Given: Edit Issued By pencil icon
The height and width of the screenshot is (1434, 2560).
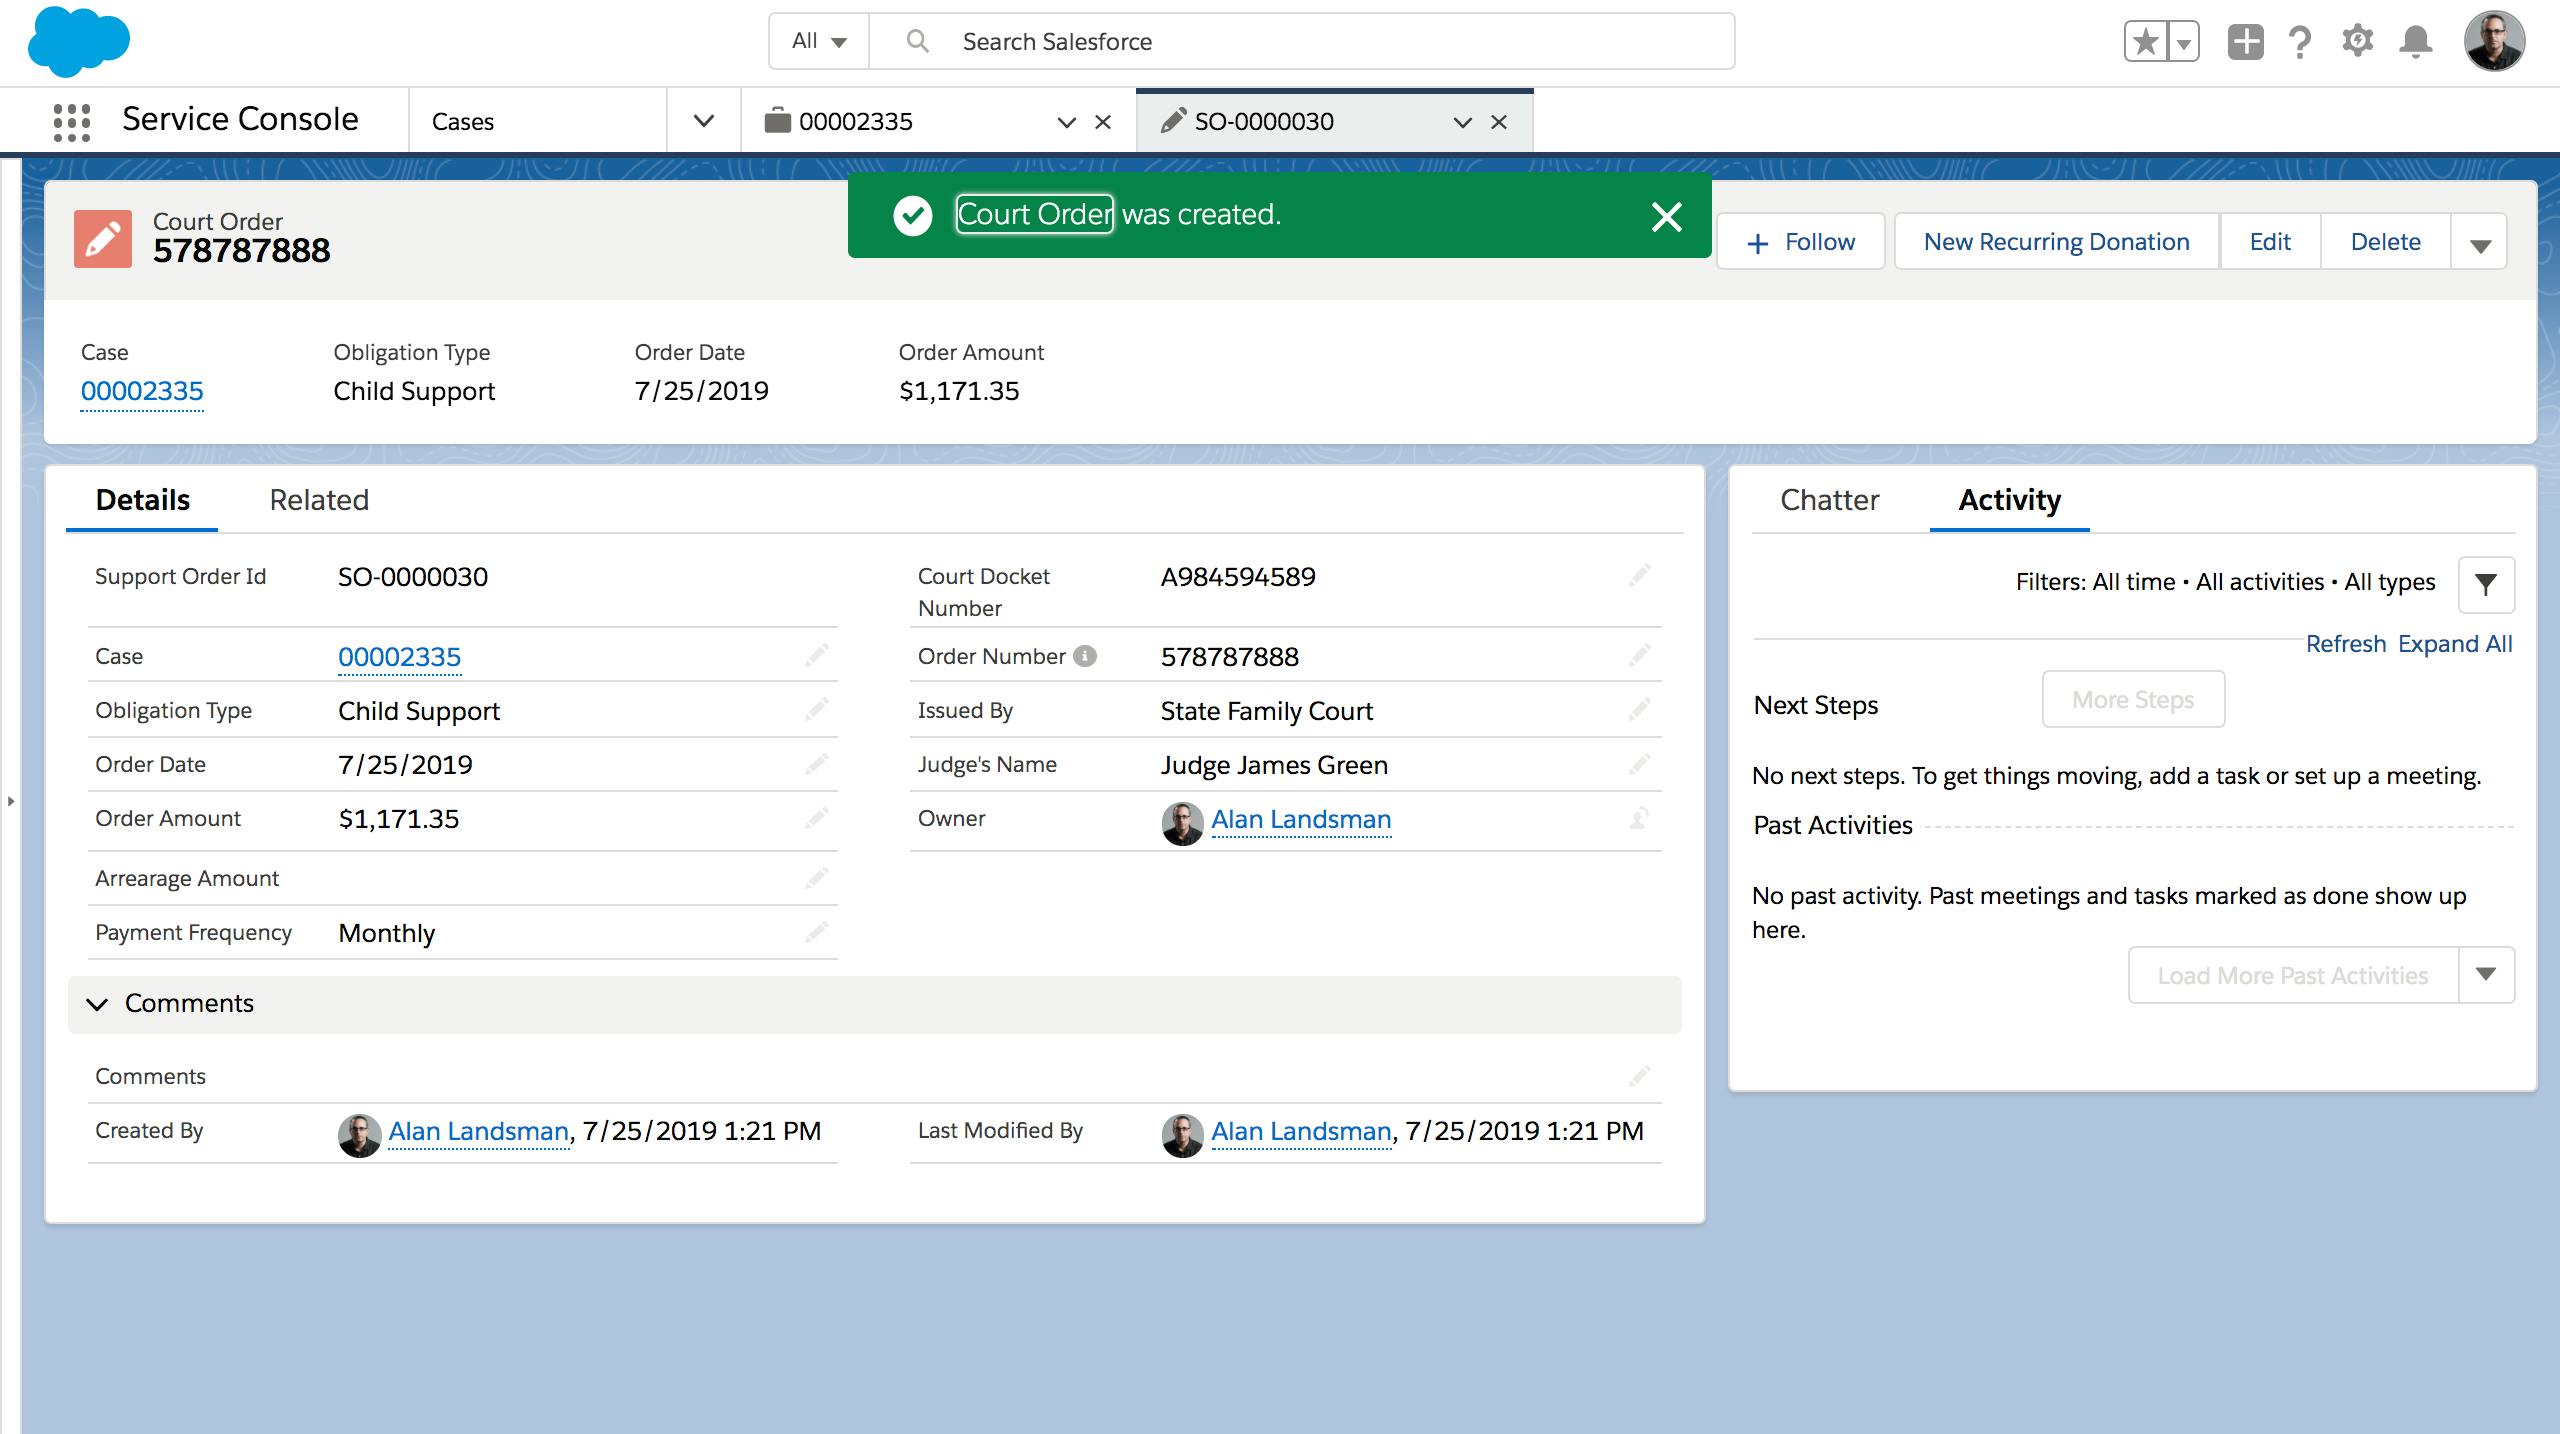Looking at the screenshot, I should [x=1639, y=709].
